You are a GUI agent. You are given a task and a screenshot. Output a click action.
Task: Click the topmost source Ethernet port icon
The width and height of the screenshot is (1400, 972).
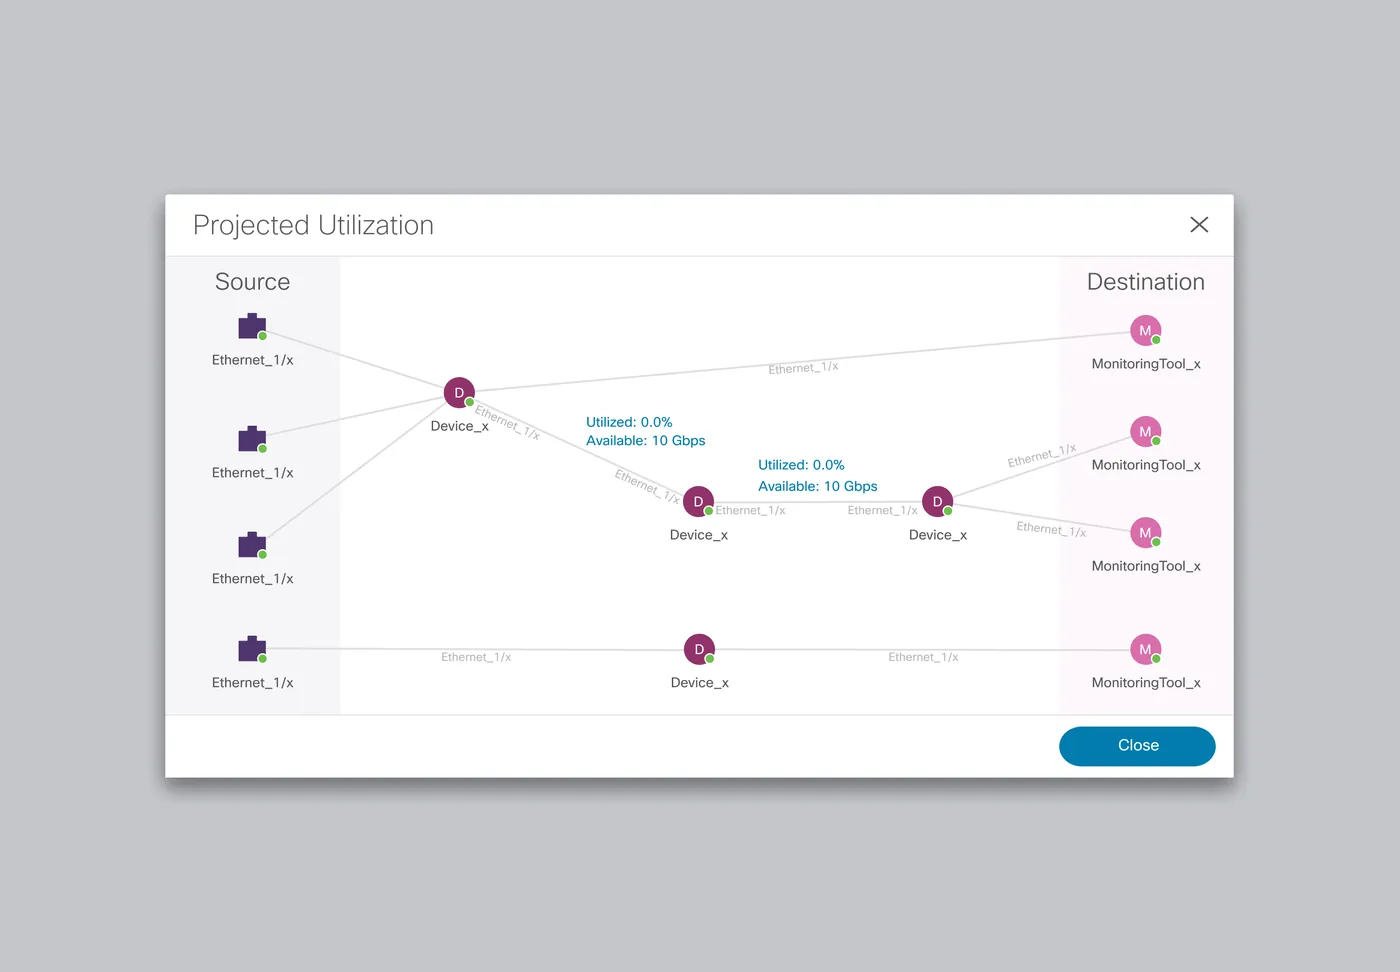click(x=252, y=327)
